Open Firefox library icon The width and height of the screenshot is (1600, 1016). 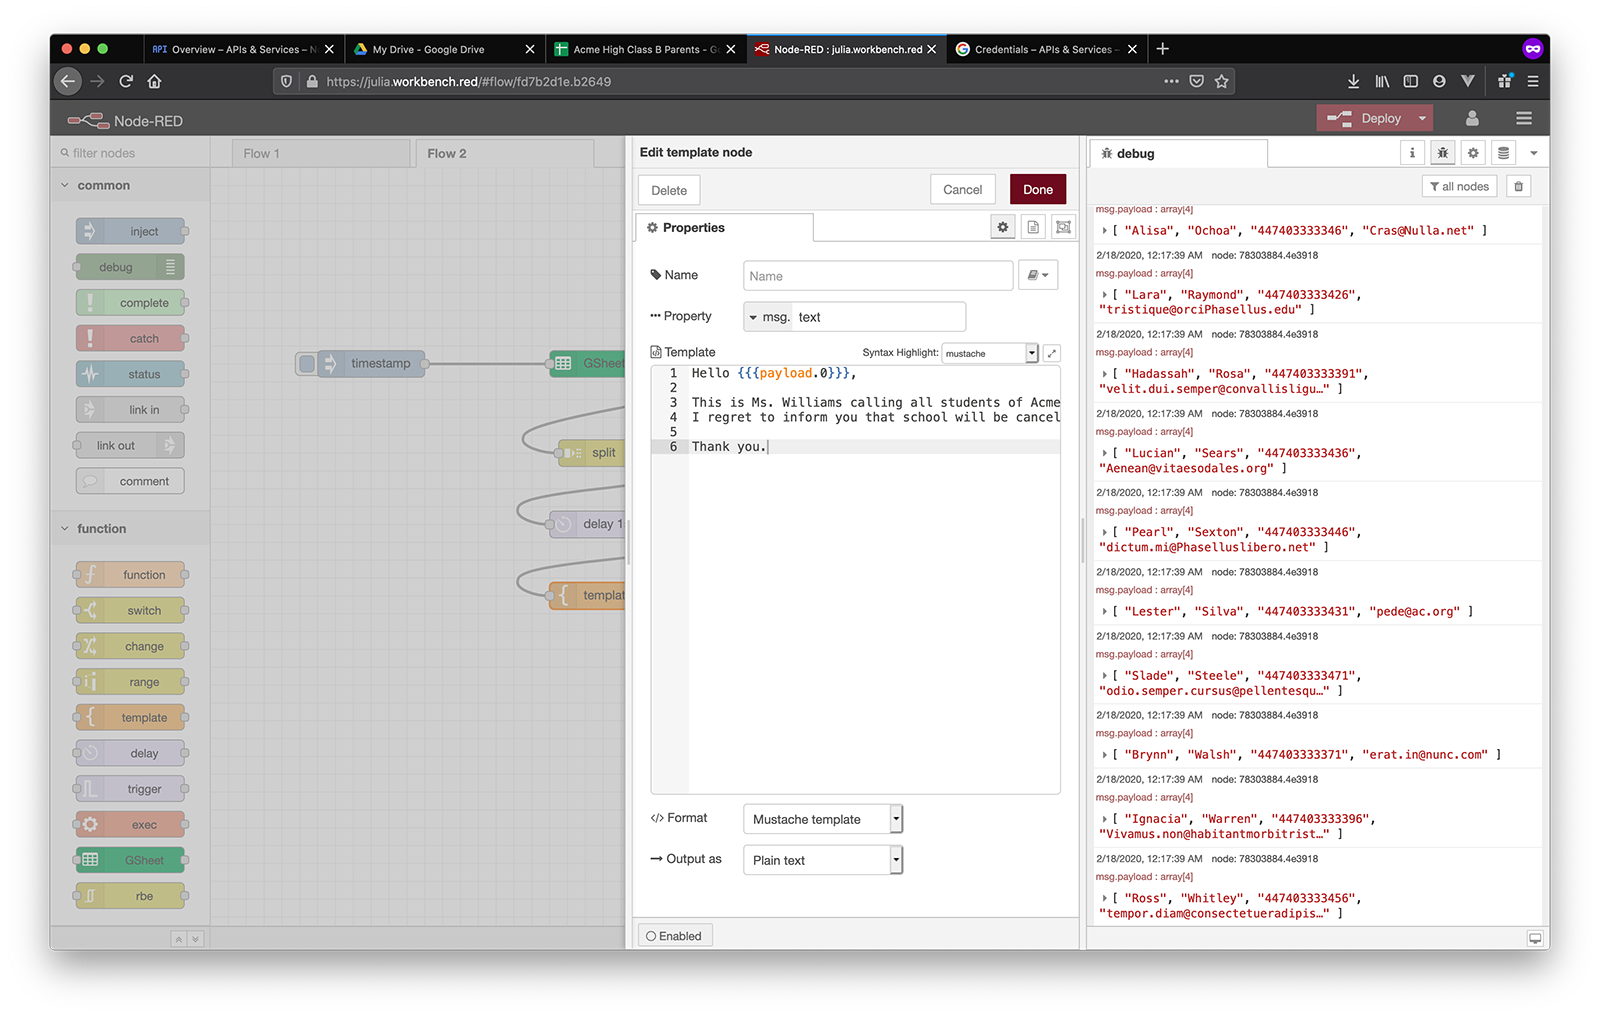[1382, 81]
